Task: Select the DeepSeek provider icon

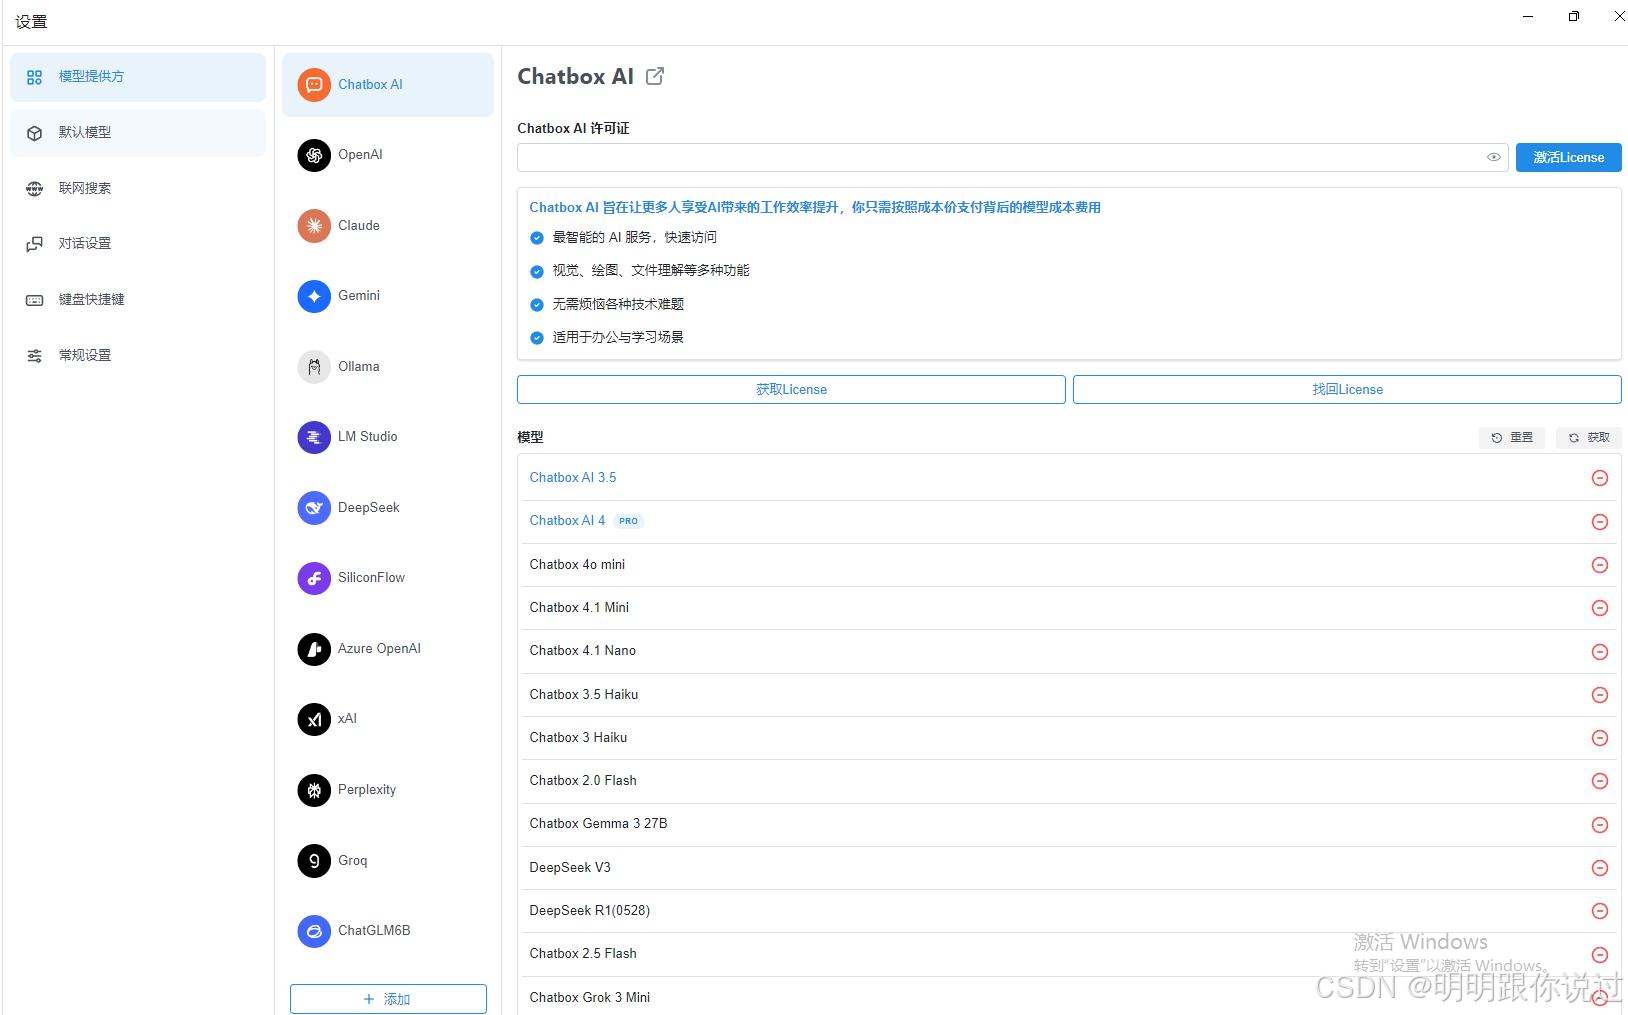Action: (314, 508)
